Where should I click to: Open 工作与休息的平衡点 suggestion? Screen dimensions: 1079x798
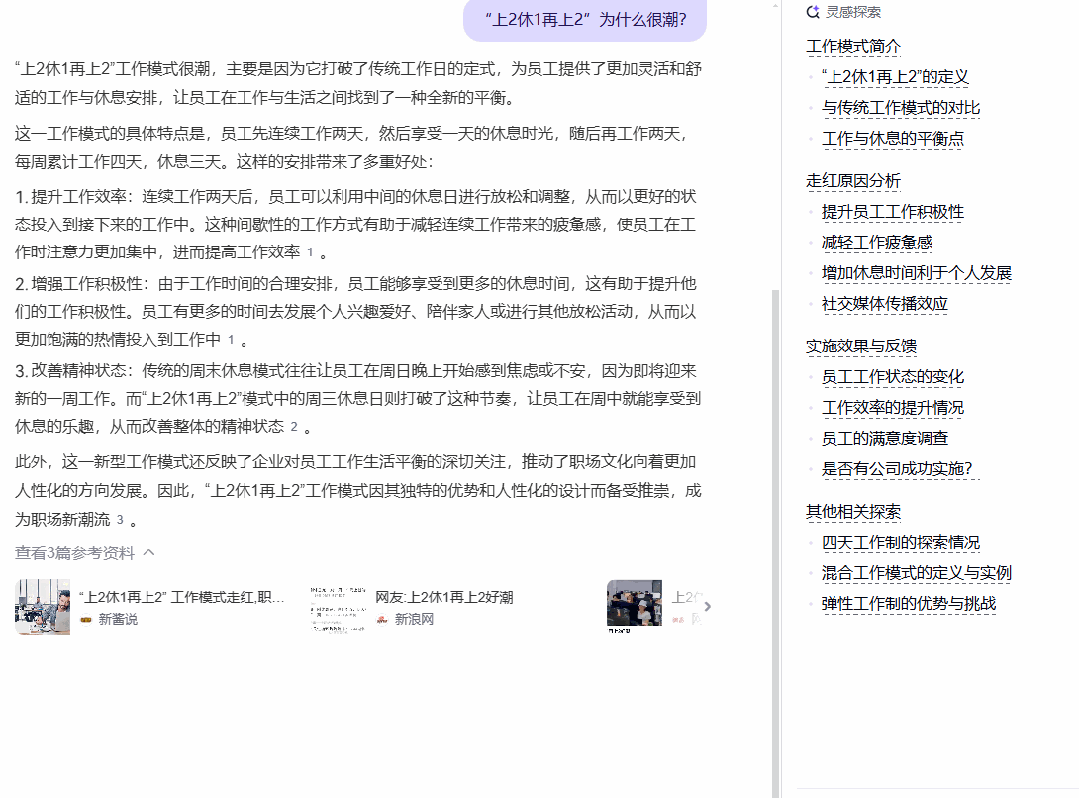point(893,139)
